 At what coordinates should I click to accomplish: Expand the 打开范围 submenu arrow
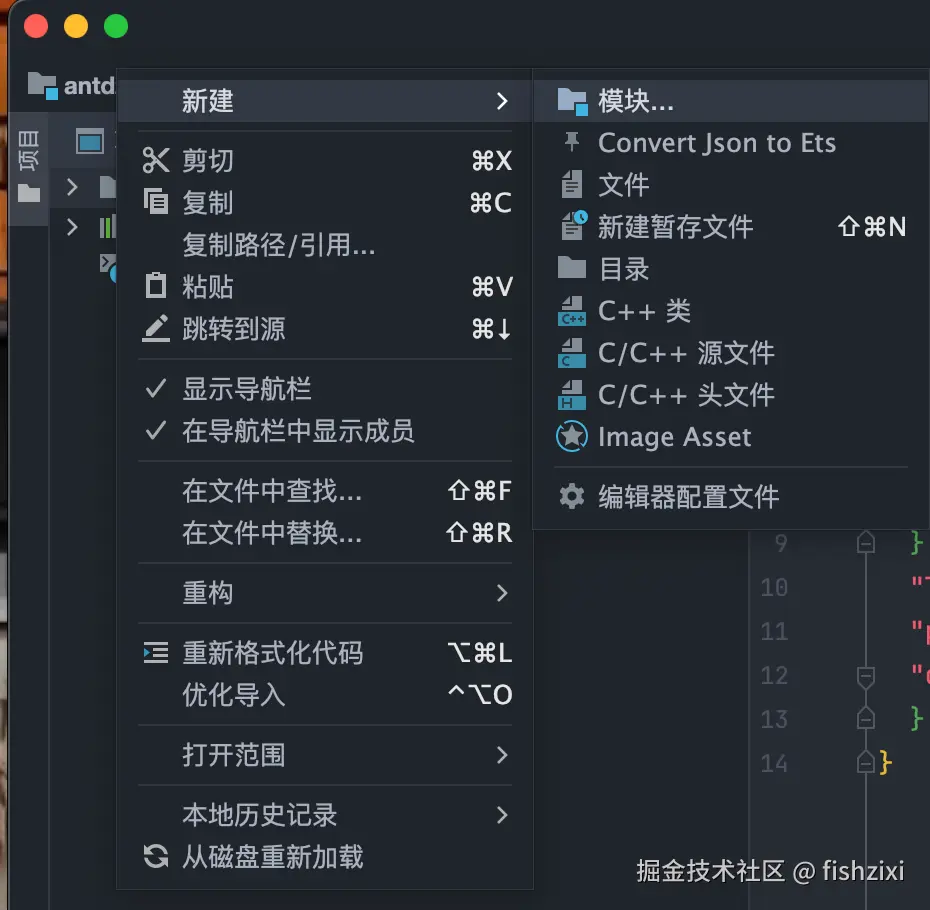[502, 755]
